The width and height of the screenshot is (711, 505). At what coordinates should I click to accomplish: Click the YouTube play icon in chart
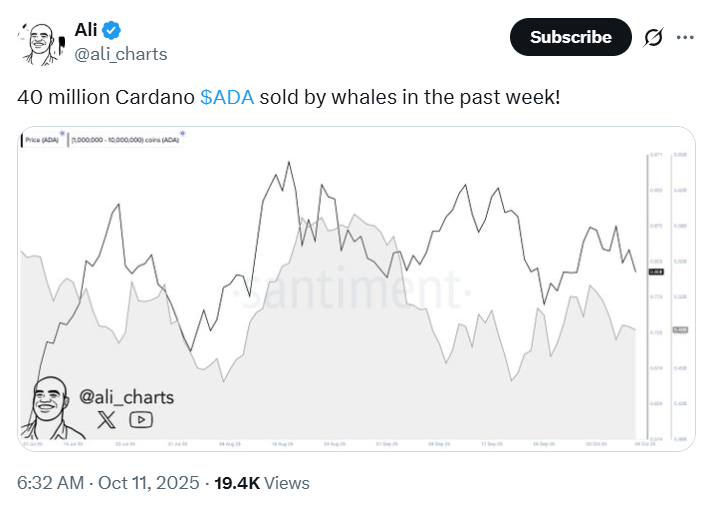pos(141,420)
